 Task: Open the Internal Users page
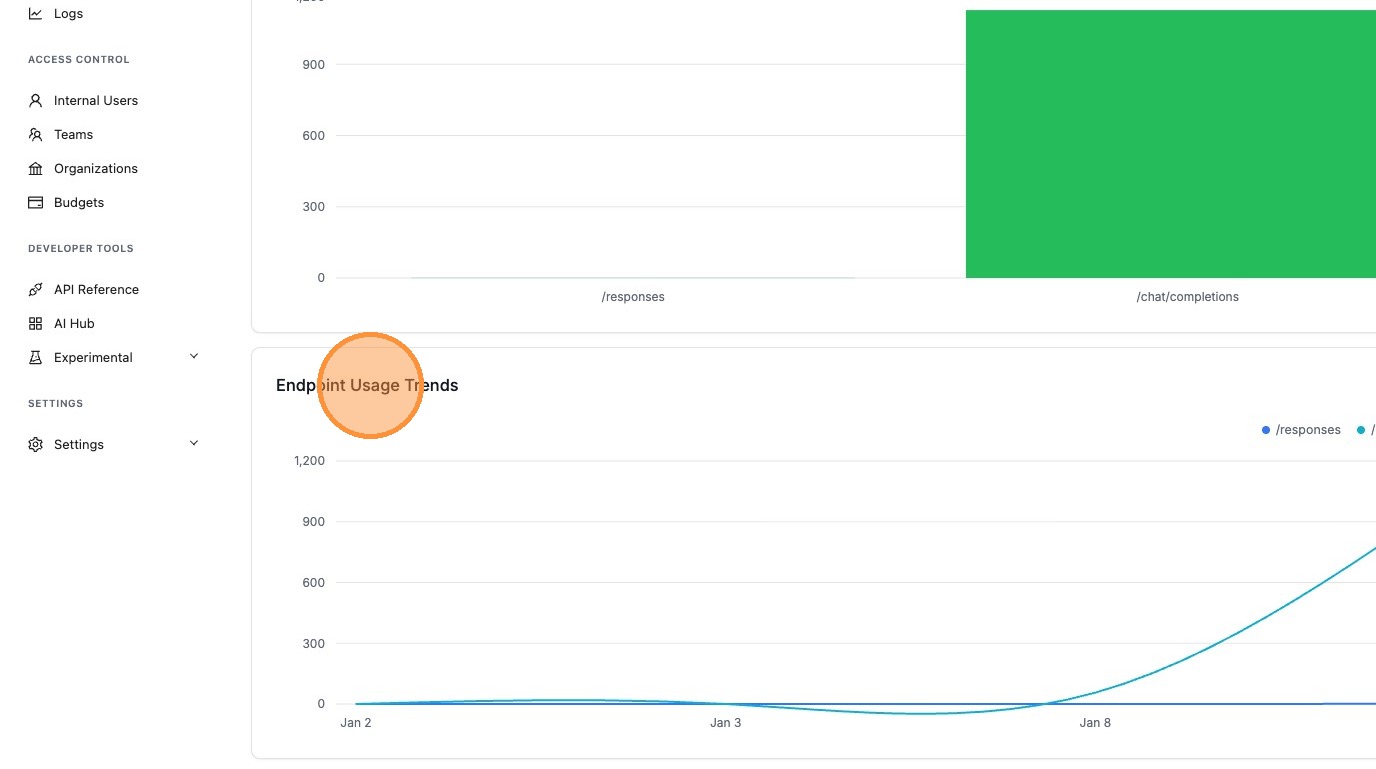tap(96, 101)
